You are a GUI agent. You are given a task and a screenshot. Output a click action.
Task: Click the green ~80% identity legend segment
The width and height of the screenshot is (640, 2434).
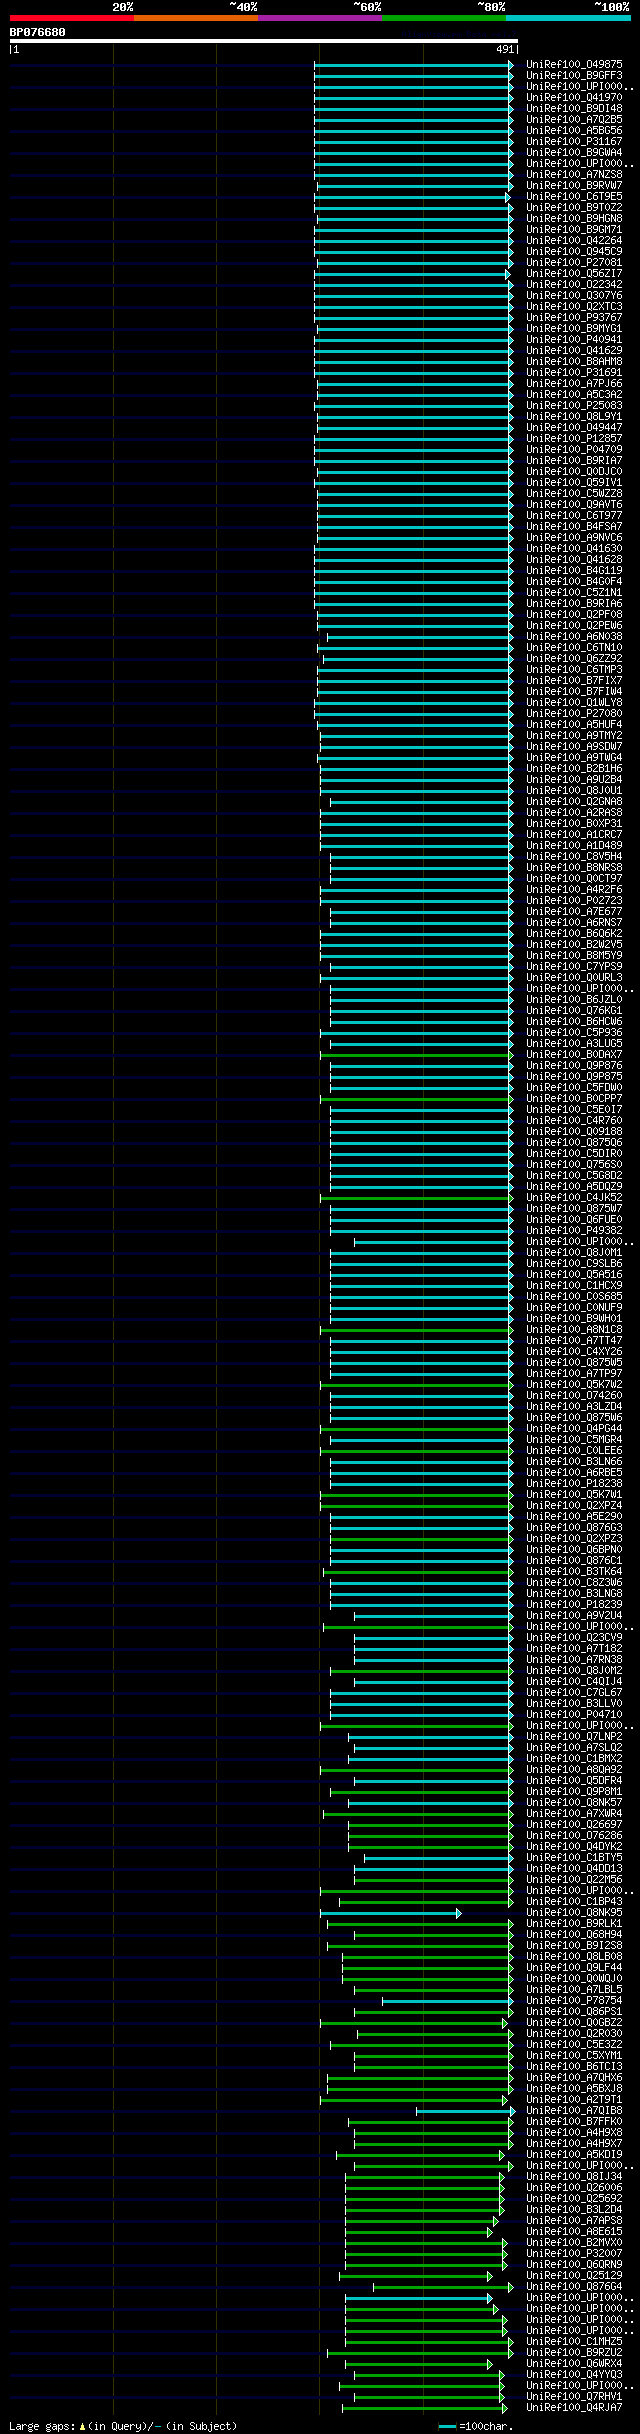coord(443,18)
